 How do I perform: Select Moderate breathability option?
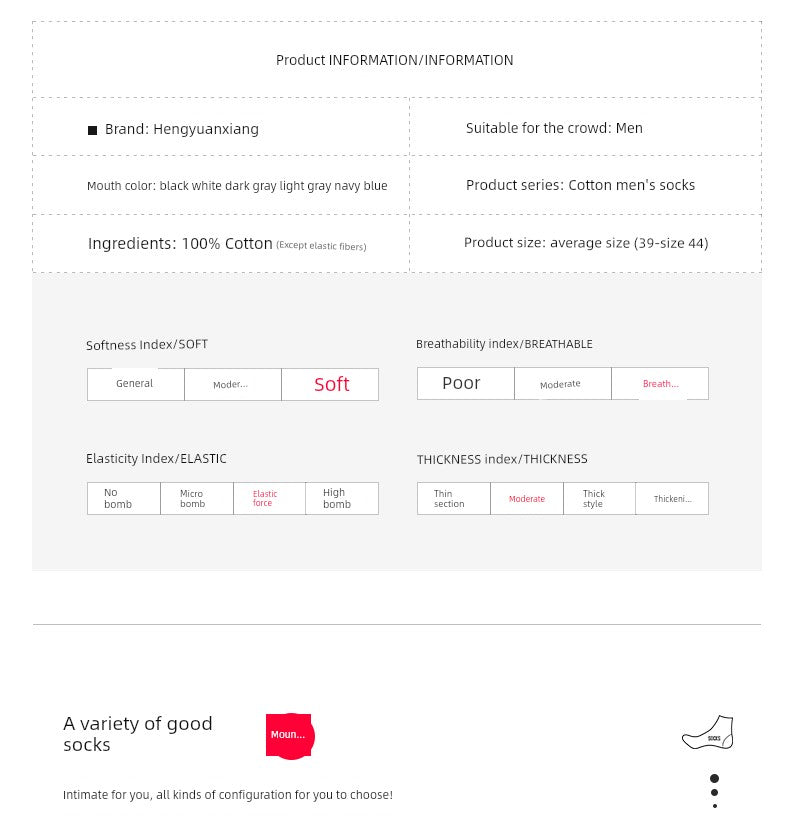[x=560, y=384]
